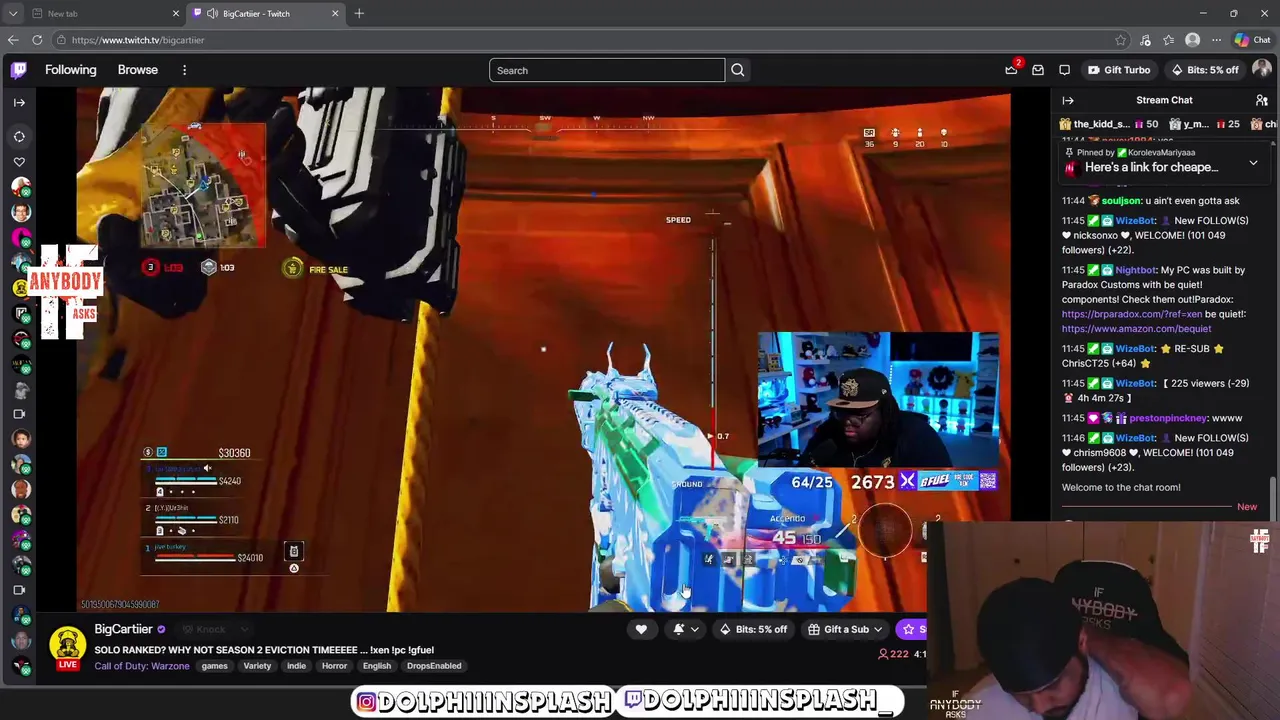Click Nightbot username in chat
This screenshot has width=1280, height=720.
coord(1136,270)
